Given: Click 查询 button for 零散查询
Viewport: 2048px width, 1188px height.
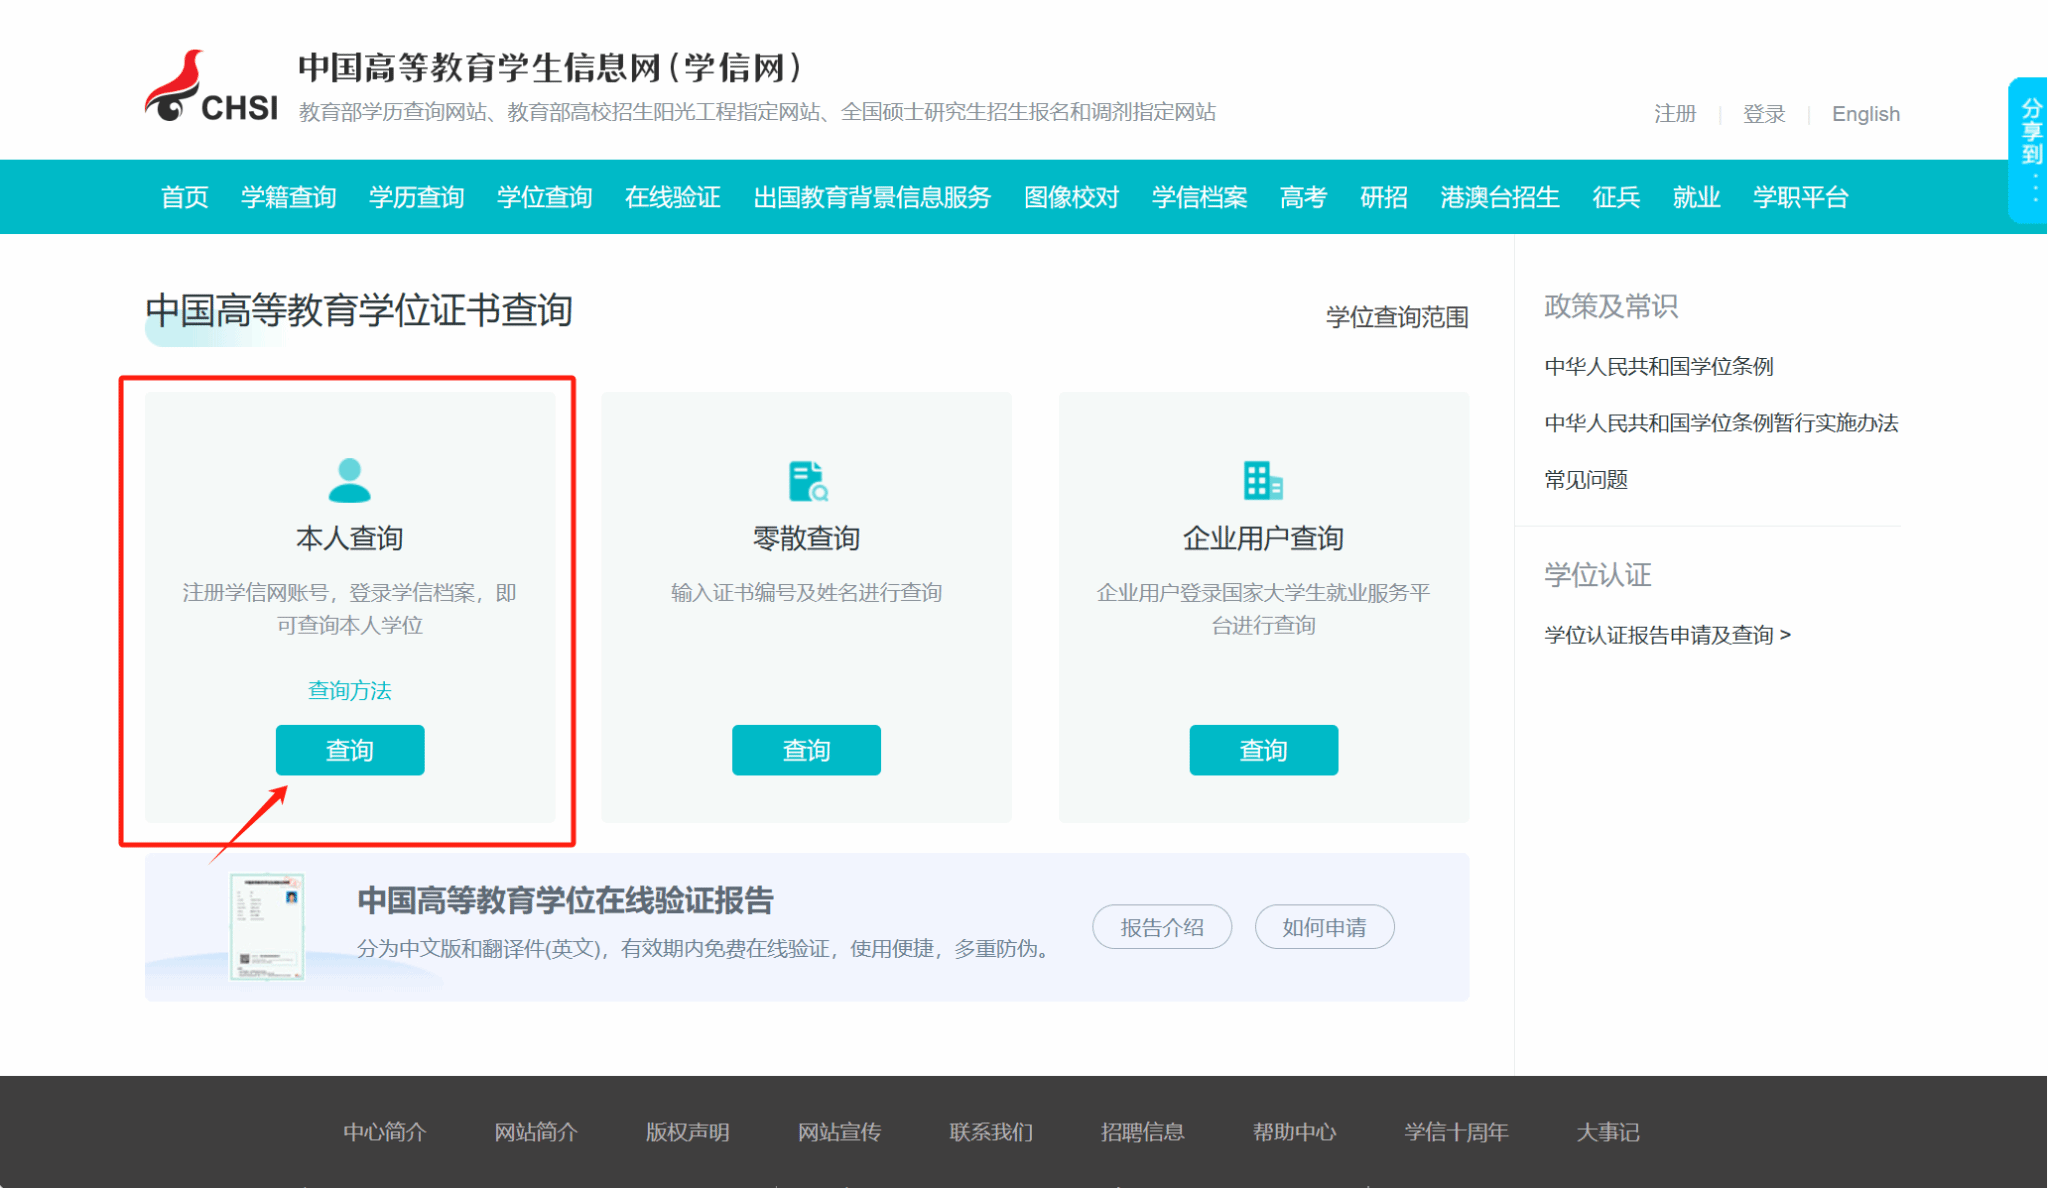Looking at the screenshot, I should (806, 750).
